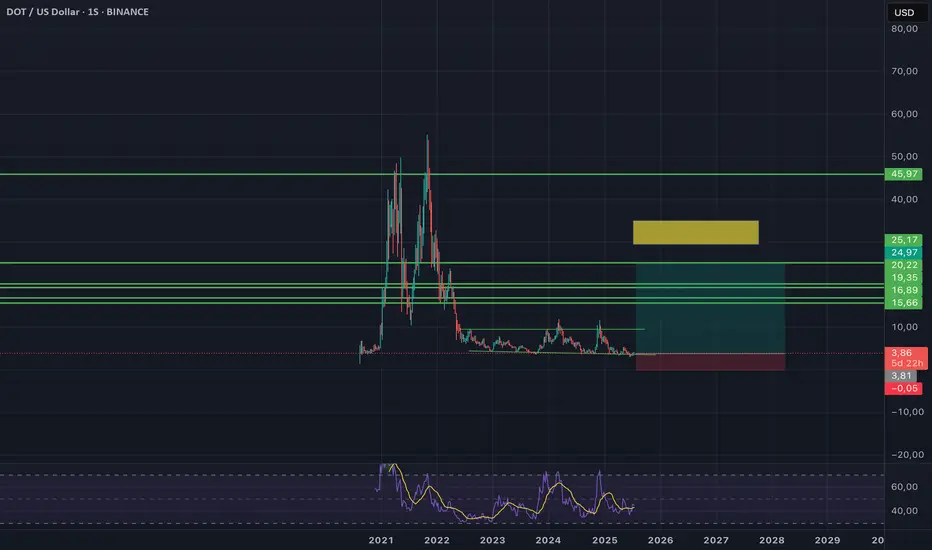The width and height of the screenshot is (932, 550).
Task: Click the green 25,17 price label
Action: [x=903, y=240]
